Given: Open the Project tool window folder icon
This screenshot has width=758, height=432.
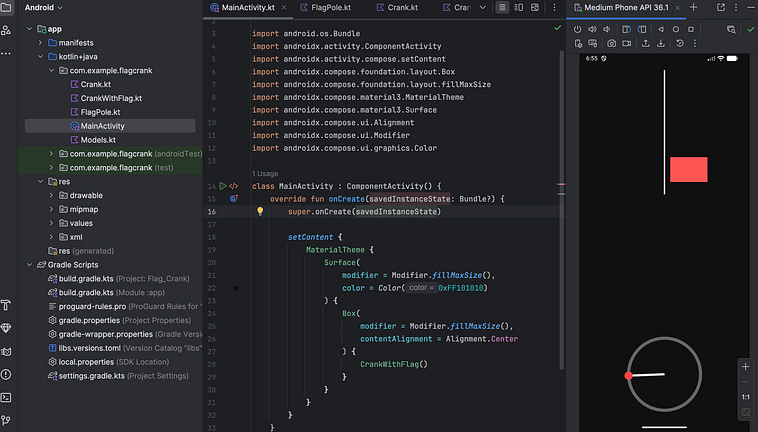Looking at the screenshot, I should pyautogui.click(x=6, y=7).
